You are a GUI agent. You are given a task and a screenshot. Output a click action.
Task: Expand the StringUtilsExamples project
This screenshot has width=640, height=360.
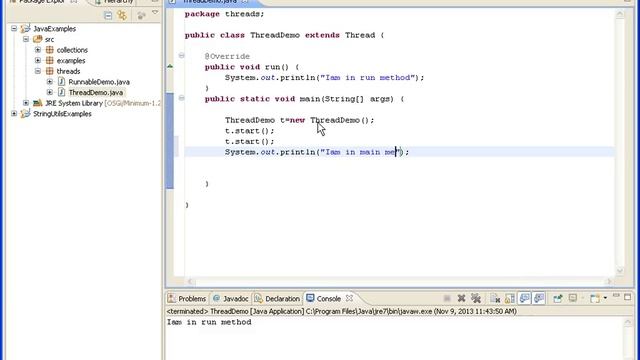[x=14, y=113]
